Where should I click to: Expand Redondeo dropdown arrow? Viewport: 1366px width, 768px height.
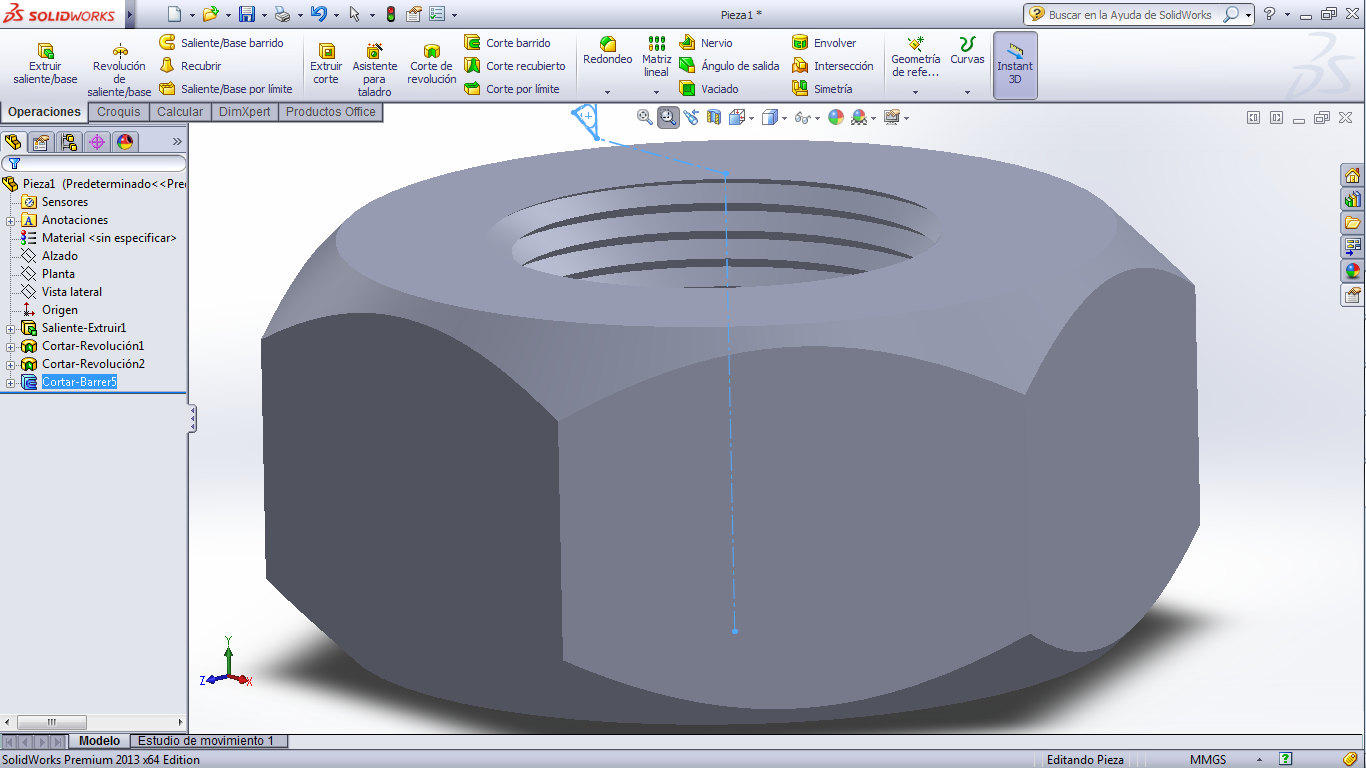(x=608, y=92)
